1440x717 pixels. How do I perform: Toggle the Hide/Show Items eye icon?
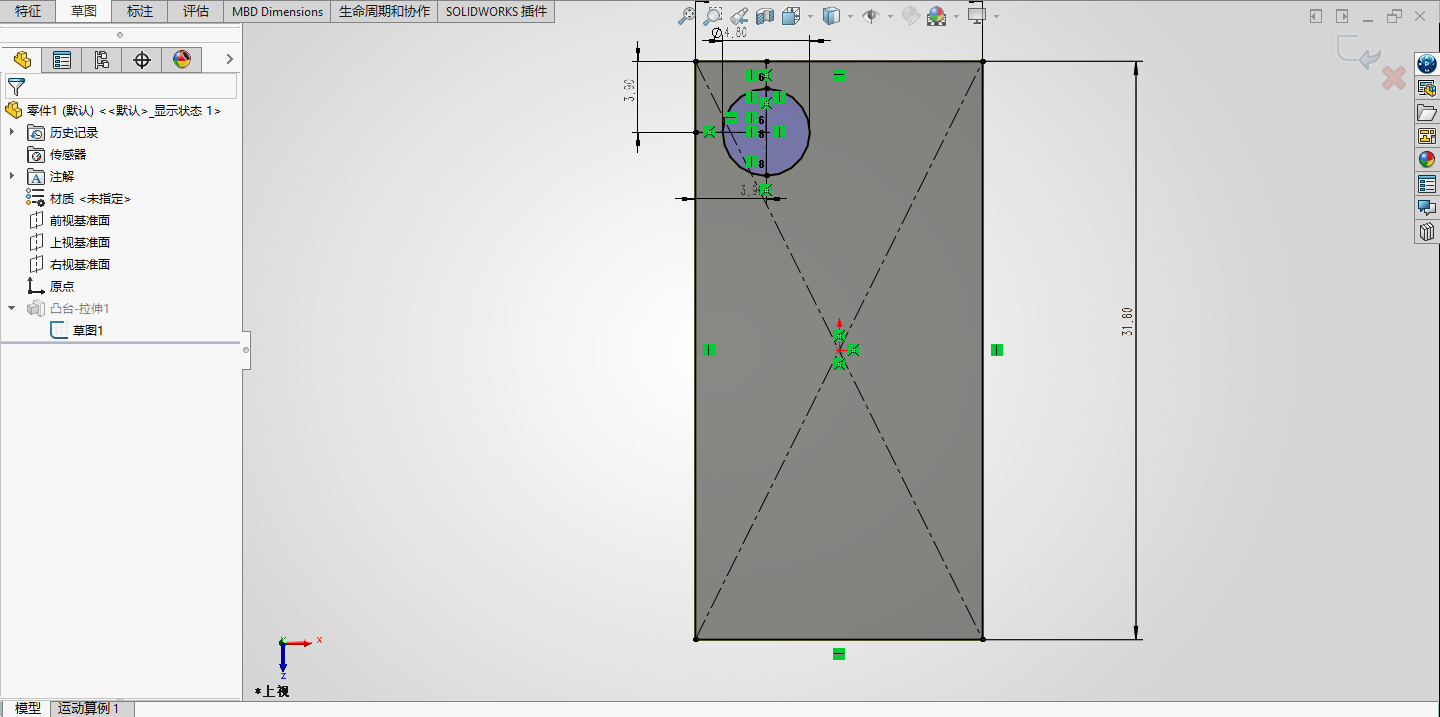(870, 16)
